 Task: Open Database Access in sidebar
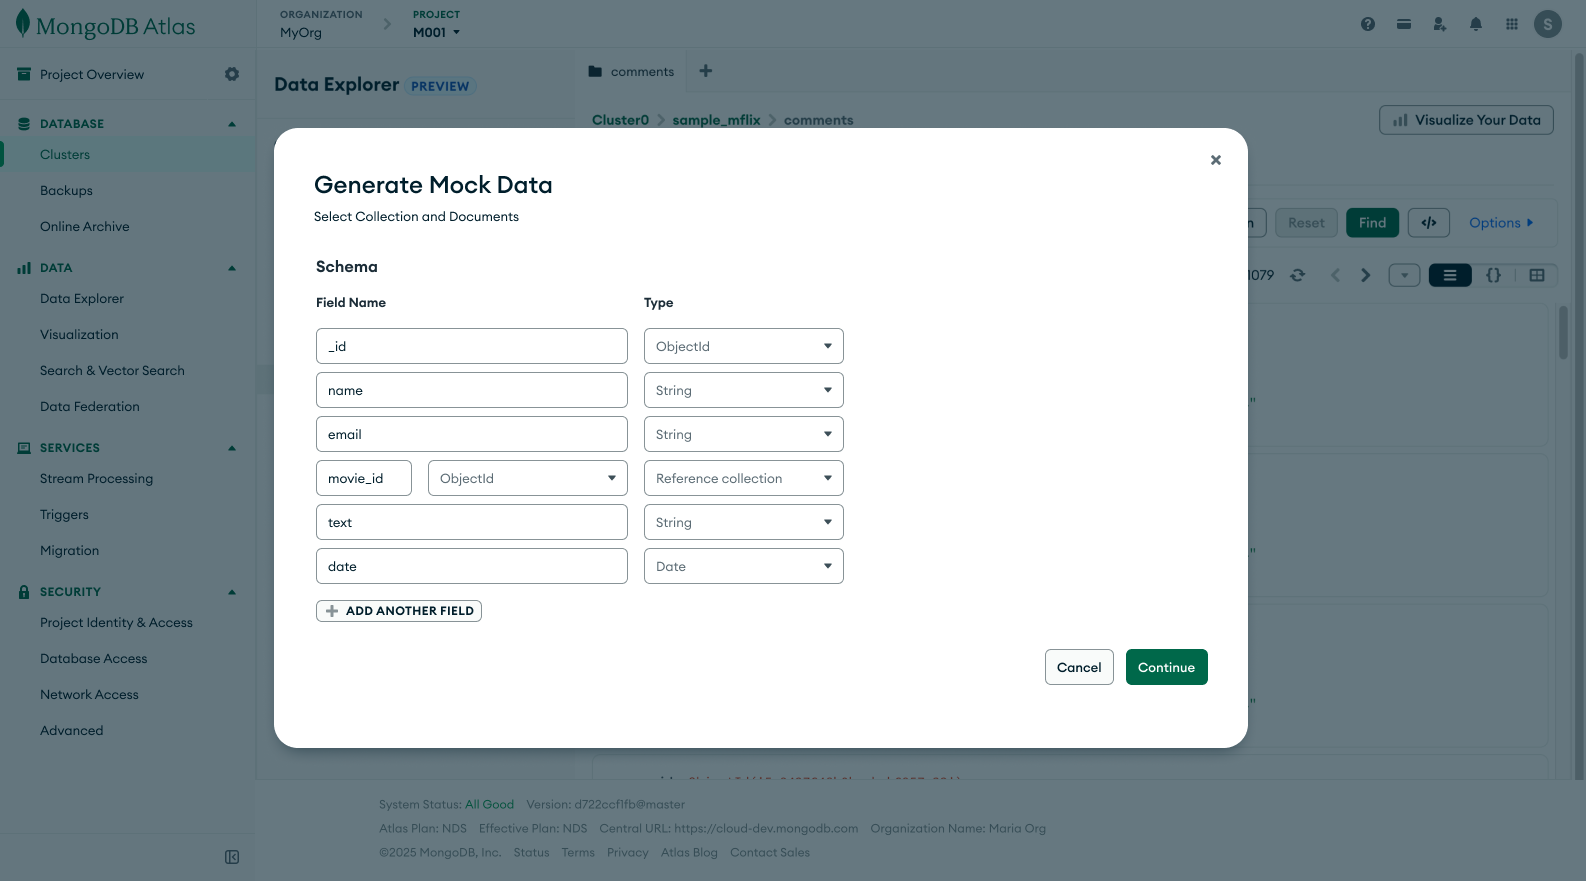93,659
